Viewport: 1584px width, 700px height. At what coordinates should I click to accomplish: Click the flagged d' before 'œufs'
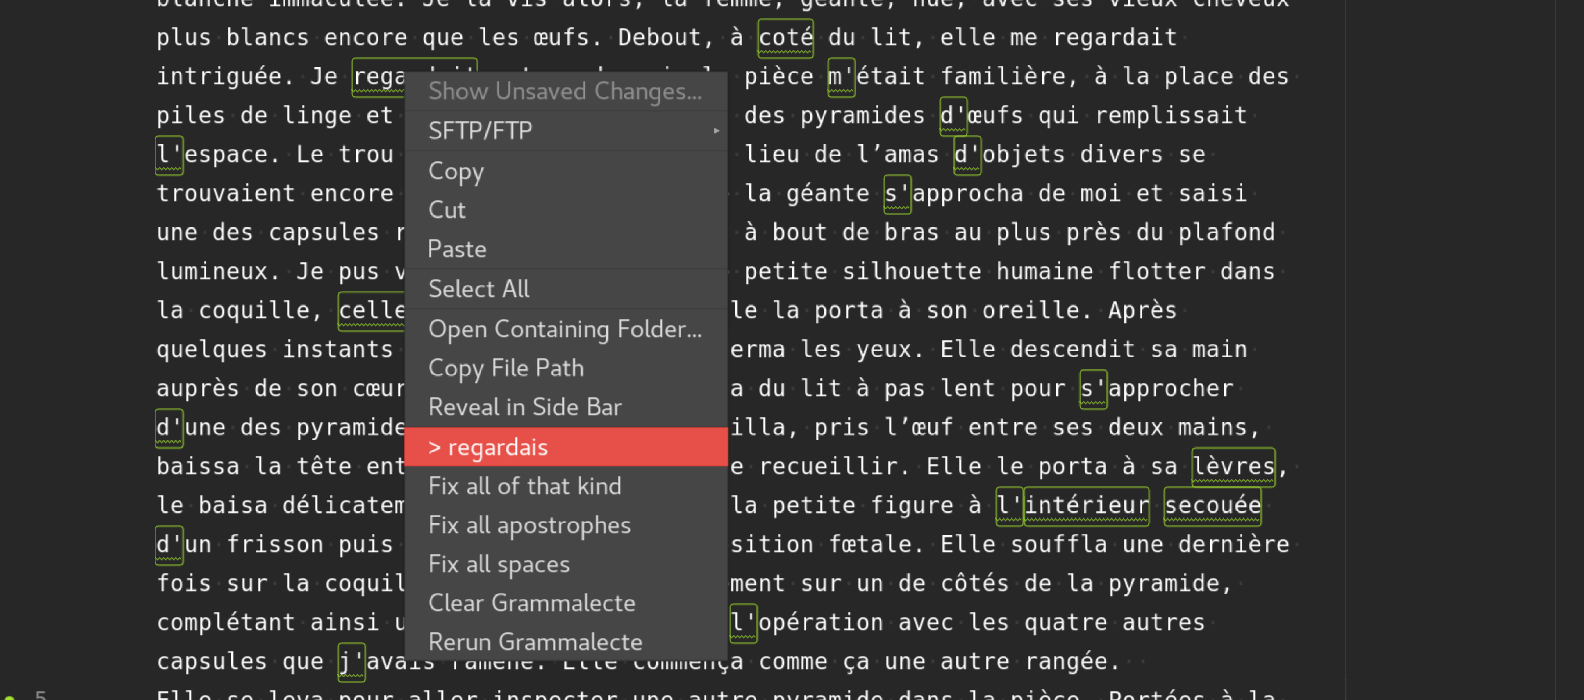point(953,116)
